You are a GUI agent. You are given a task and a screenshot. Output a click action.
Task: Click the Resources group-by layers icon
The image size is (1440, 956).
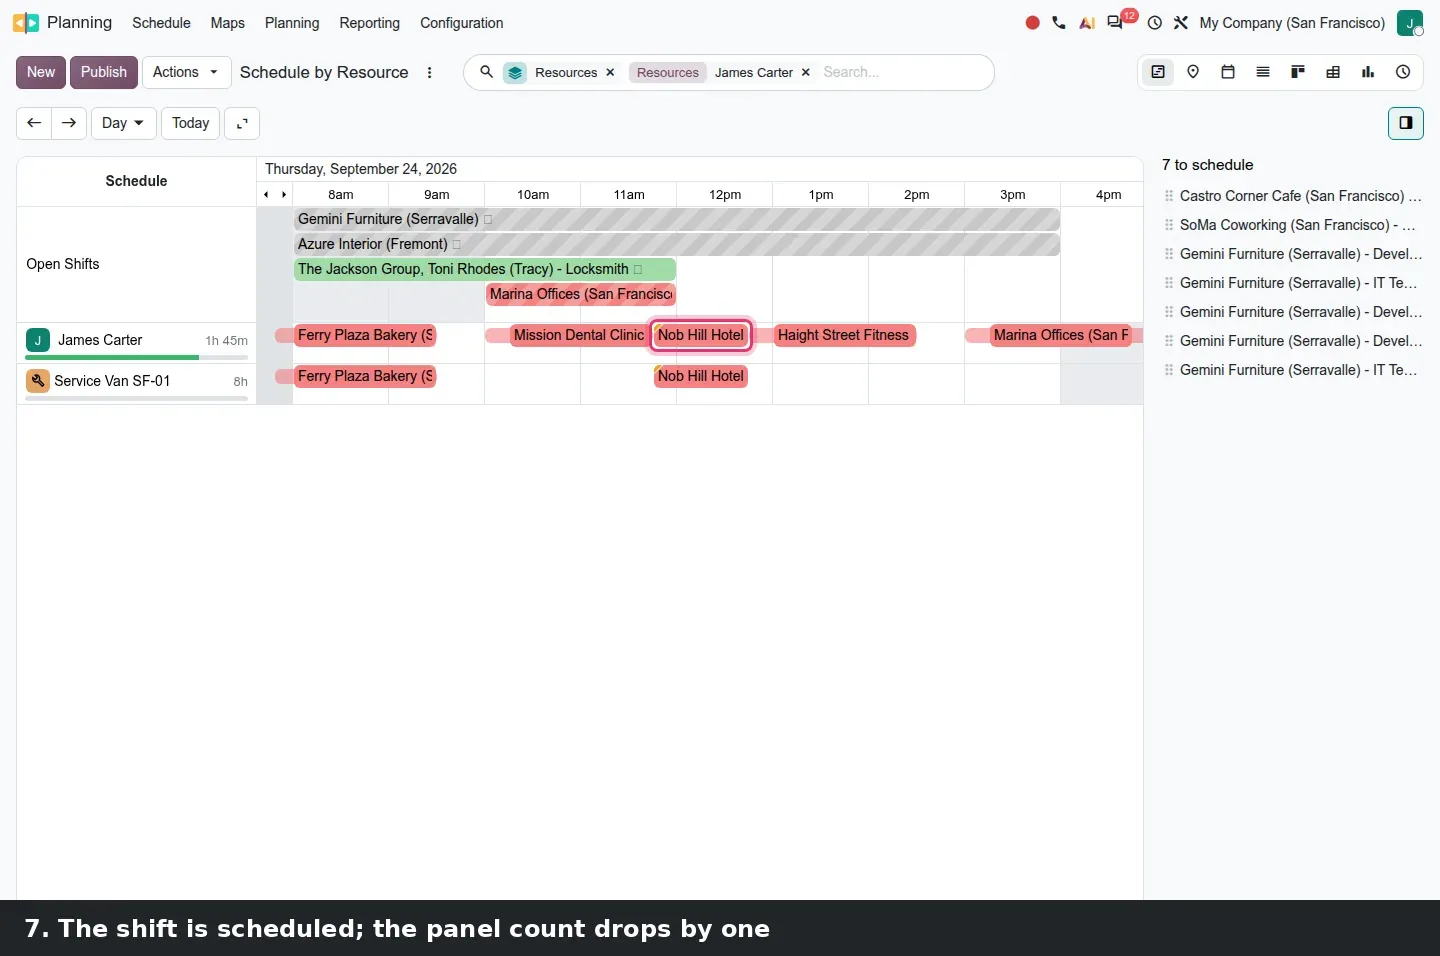[515, 73]
